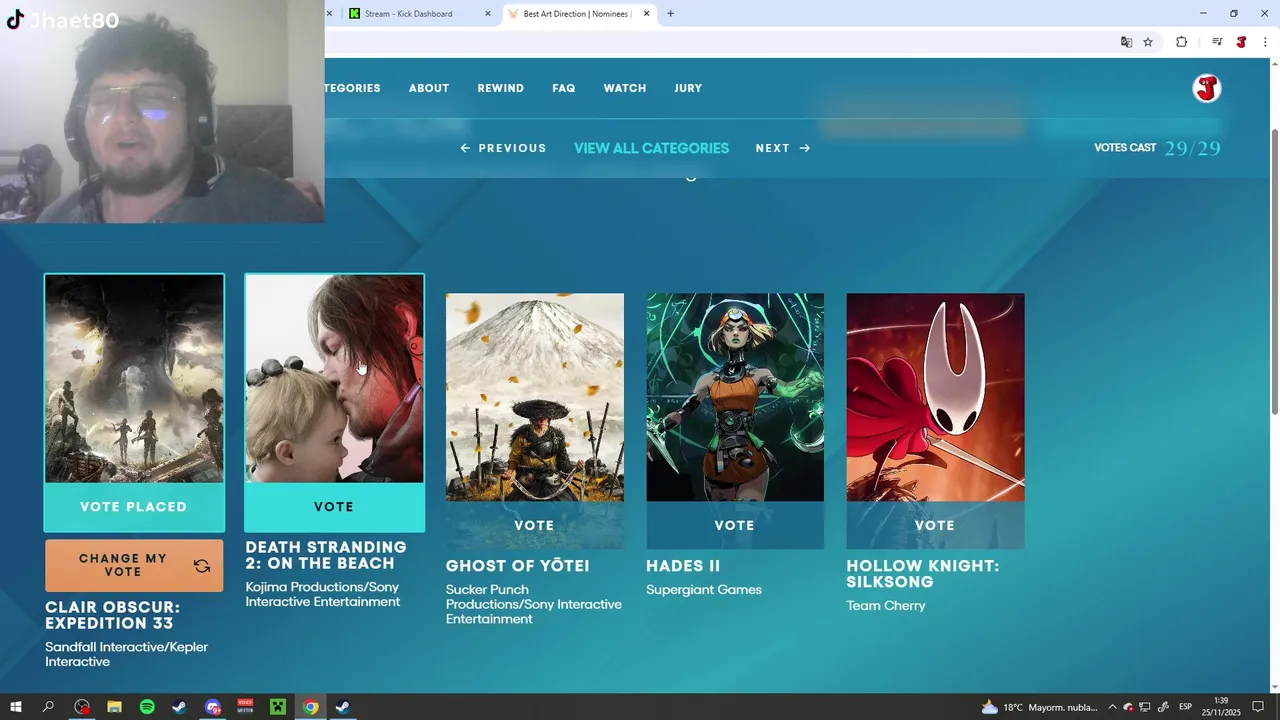The width and height of the screenshot is (1280, 720).
Task: Click the Death Stranding 2 cover art
Action: (x=334, y=378)
